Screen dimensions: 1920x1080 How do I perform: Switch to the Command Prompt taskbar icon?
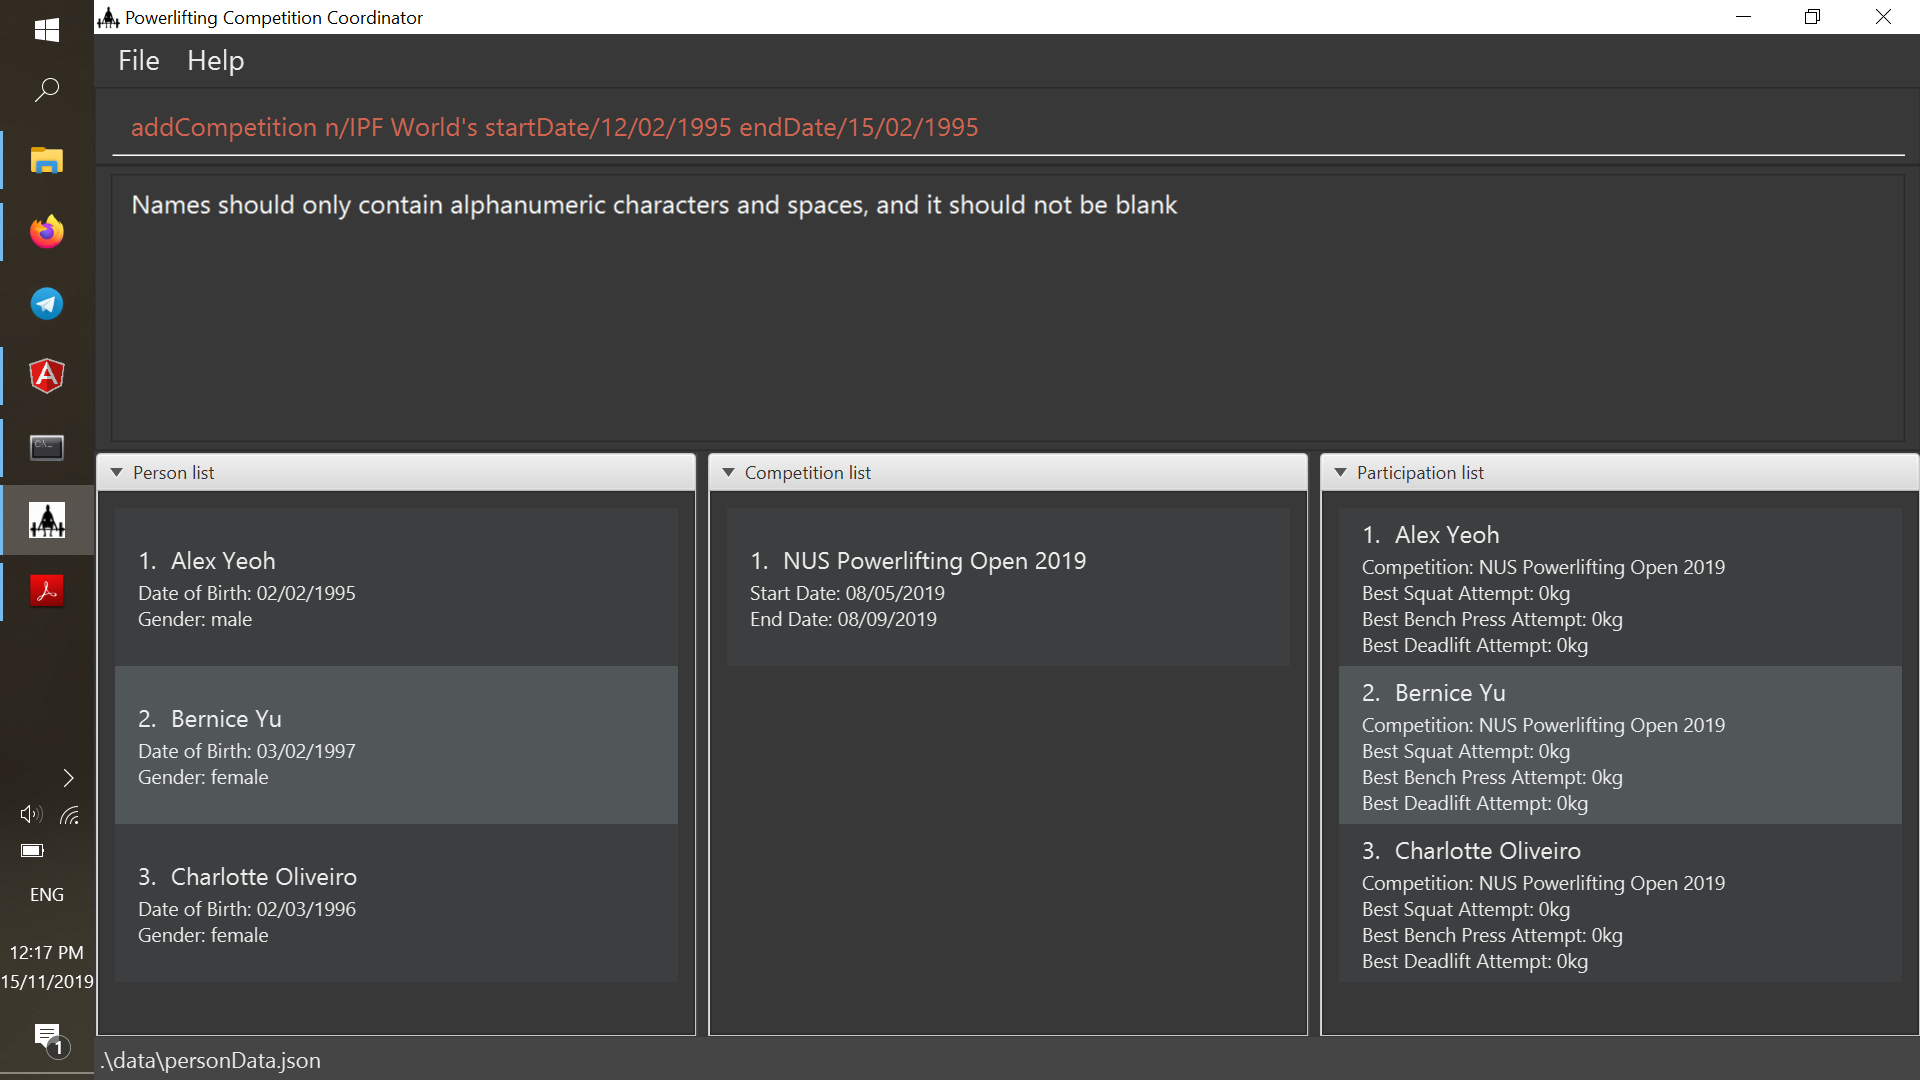click(x=46, y=448)
